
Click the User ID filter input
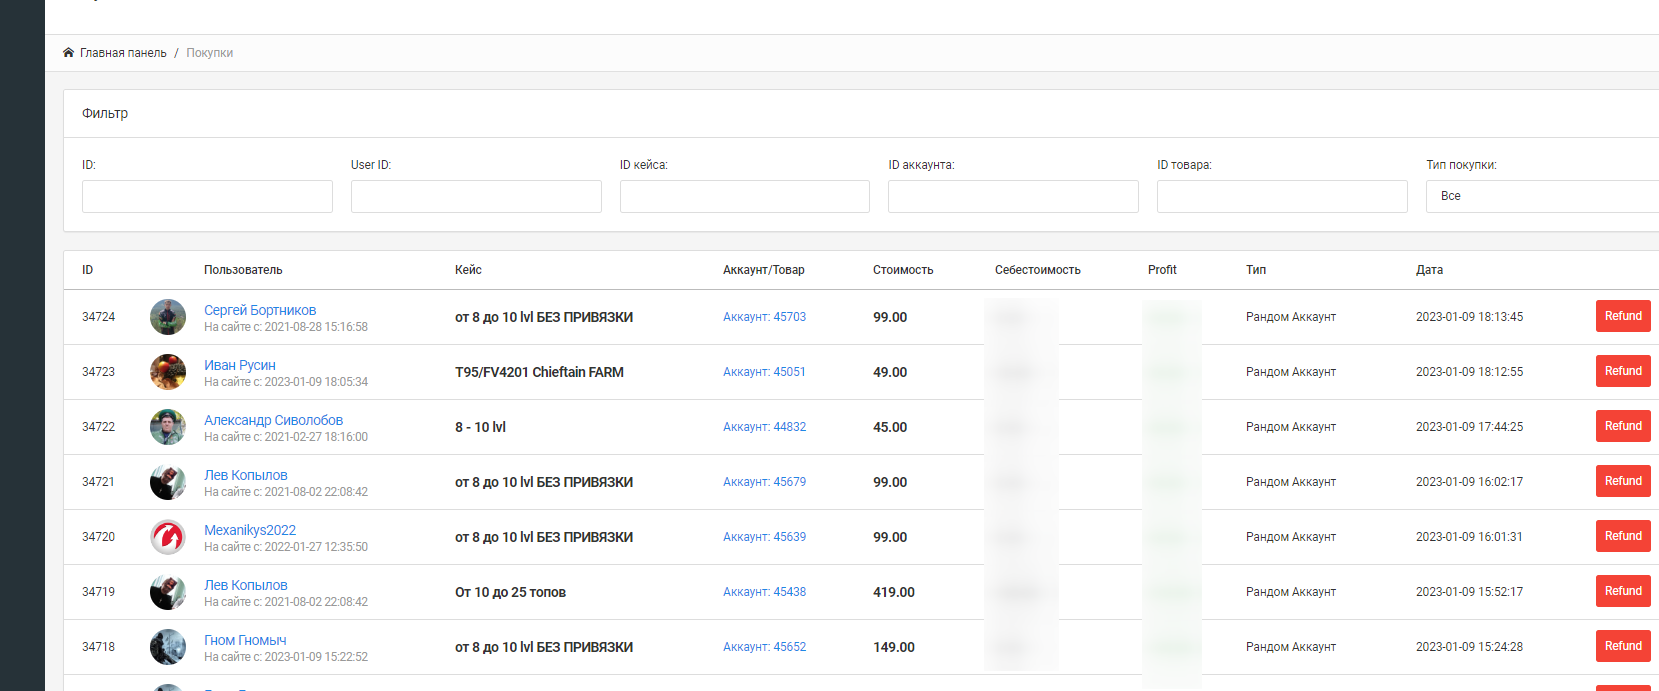tap(476, 196)
